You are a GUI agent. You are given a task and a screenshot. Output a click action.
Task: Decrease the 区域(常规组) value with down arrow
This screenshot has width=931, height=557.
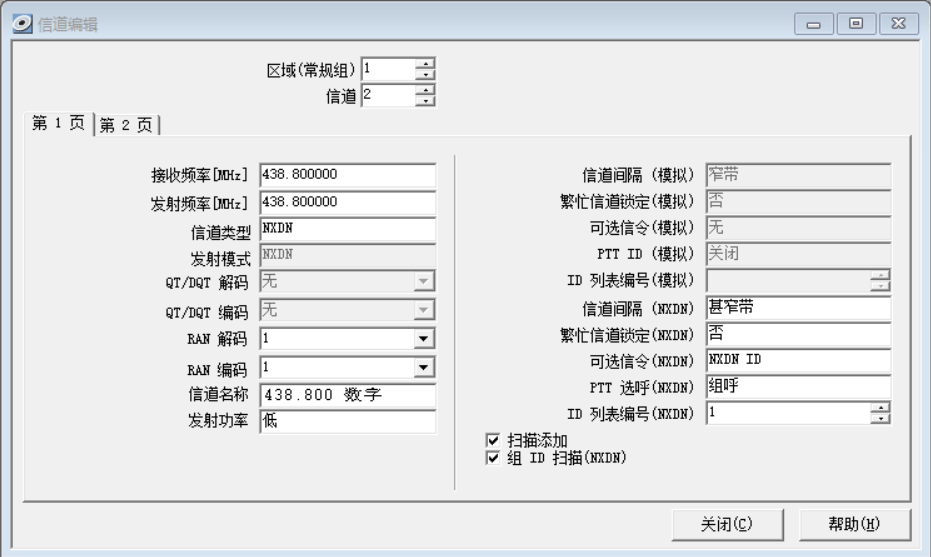point(427,75)
